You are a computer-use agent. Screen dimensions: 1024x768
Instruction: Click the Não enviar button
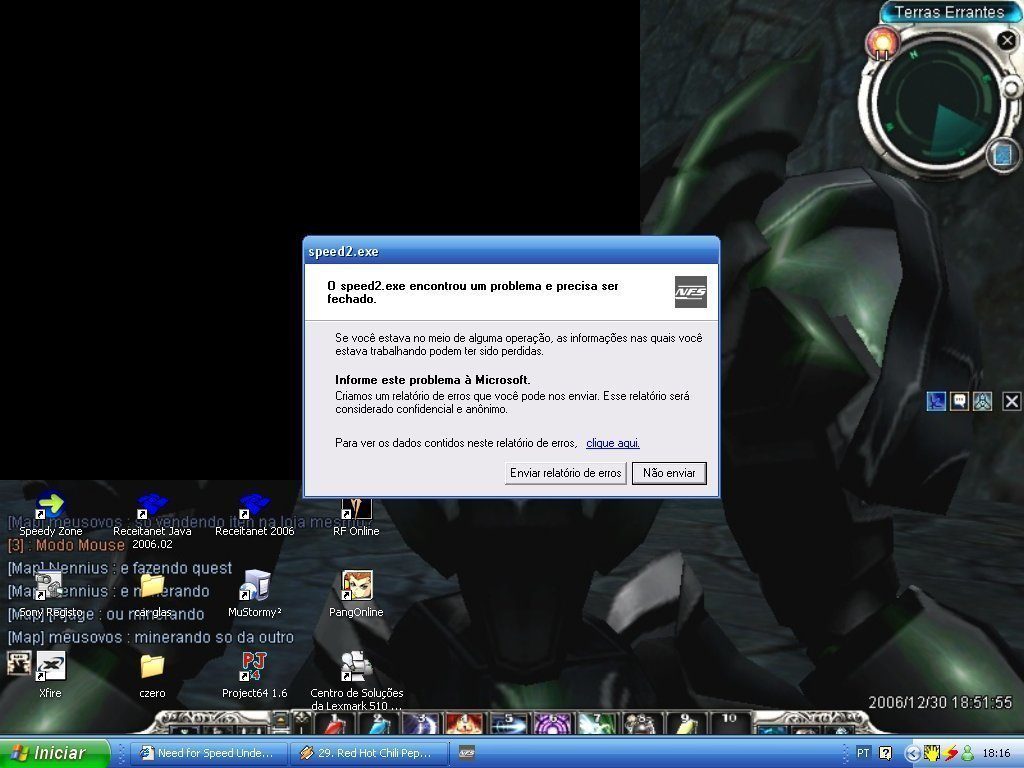pos(669,473)
